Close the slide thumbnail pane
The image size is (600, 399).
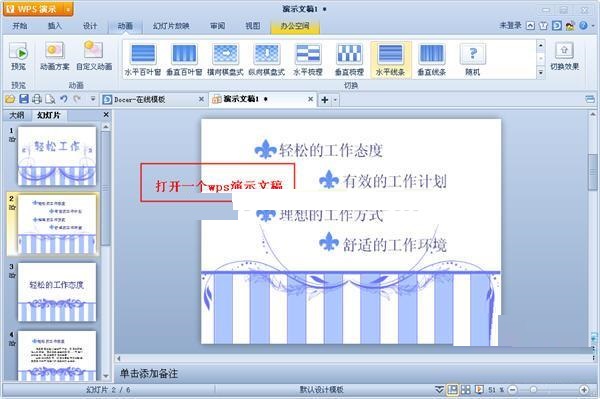click(x=106, y=114)
